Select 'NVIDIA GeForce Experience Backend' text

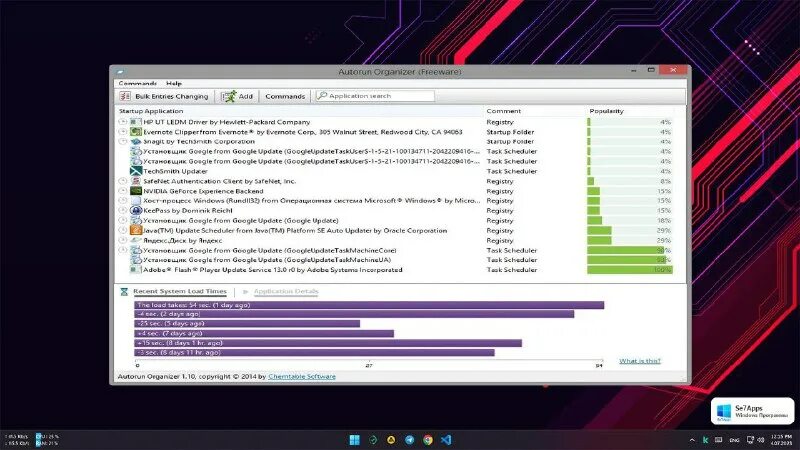(203, 191)
